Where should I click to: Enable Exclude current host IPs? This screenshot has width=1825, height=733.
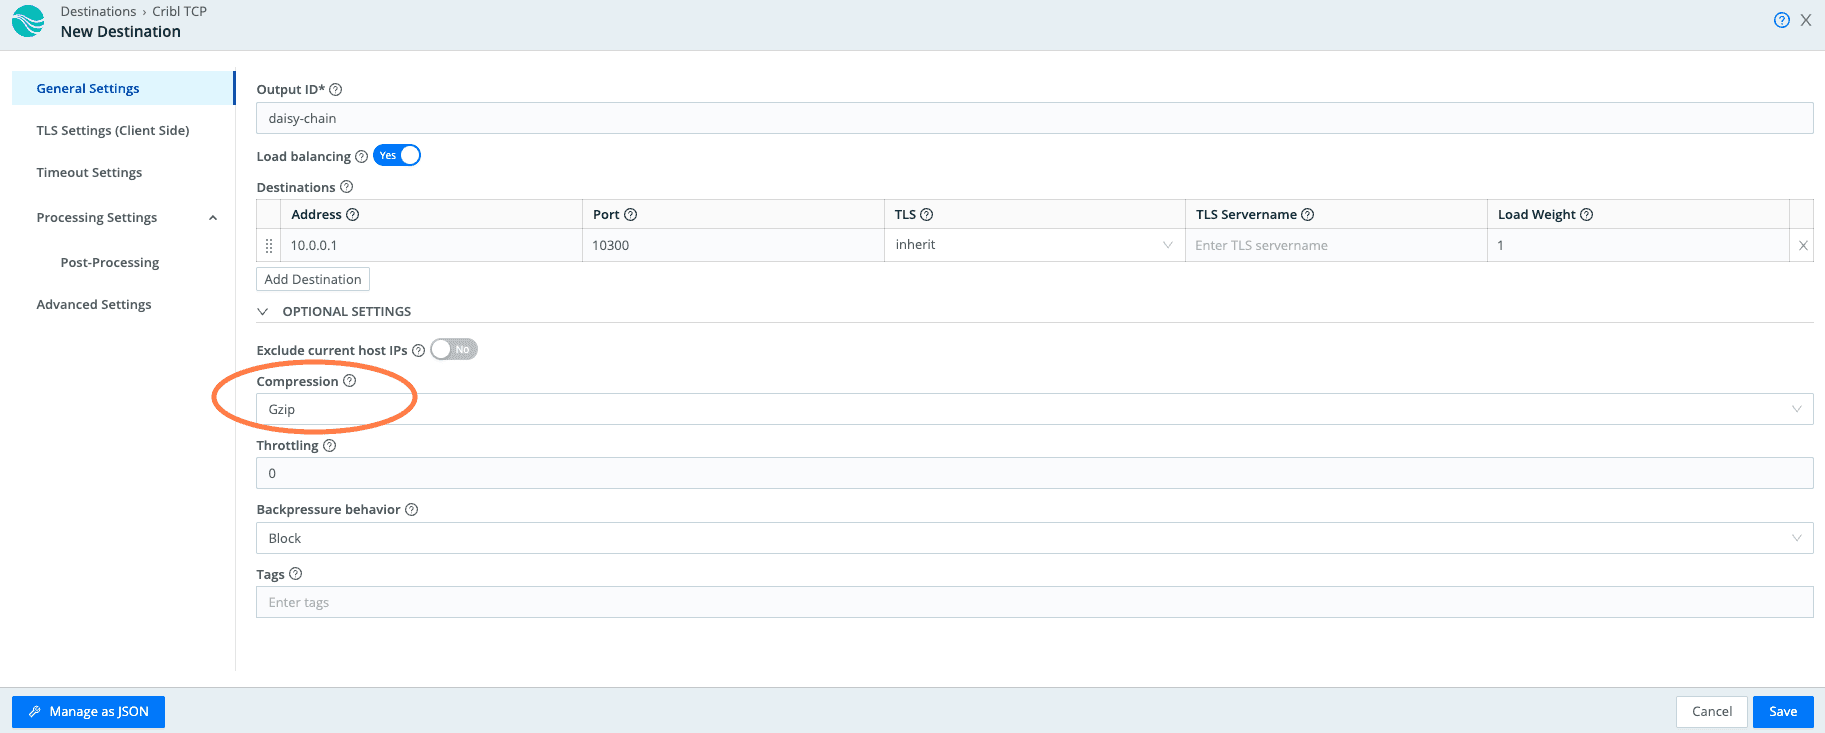(454, 349)
